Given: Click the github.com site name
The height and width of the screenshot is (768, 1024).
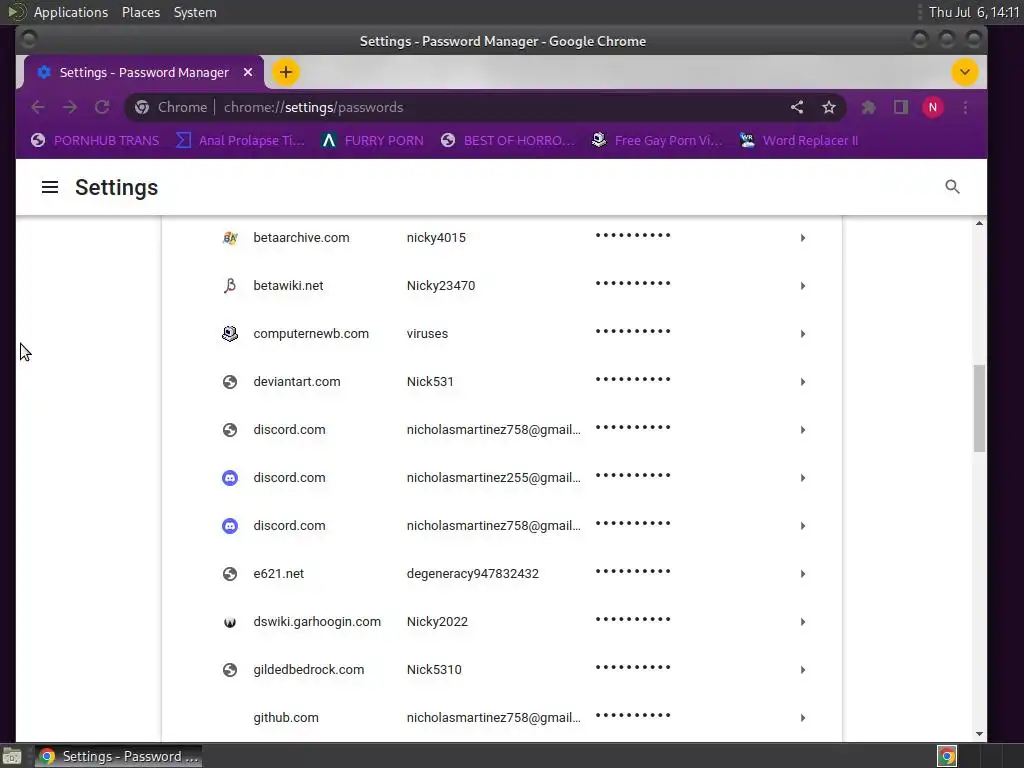Looking at the screenshot, I should point(286,718).
